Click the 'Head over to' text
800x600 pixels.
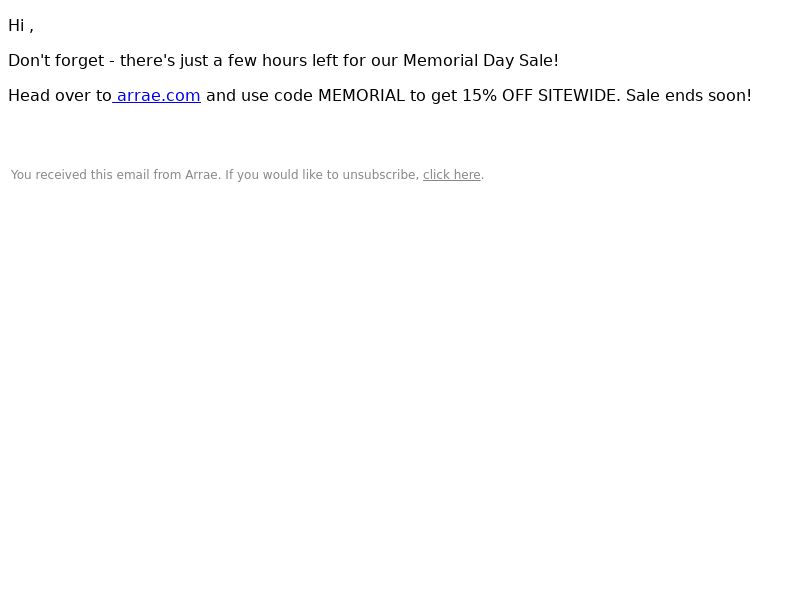pyautogui.click(x=60, y=95)
